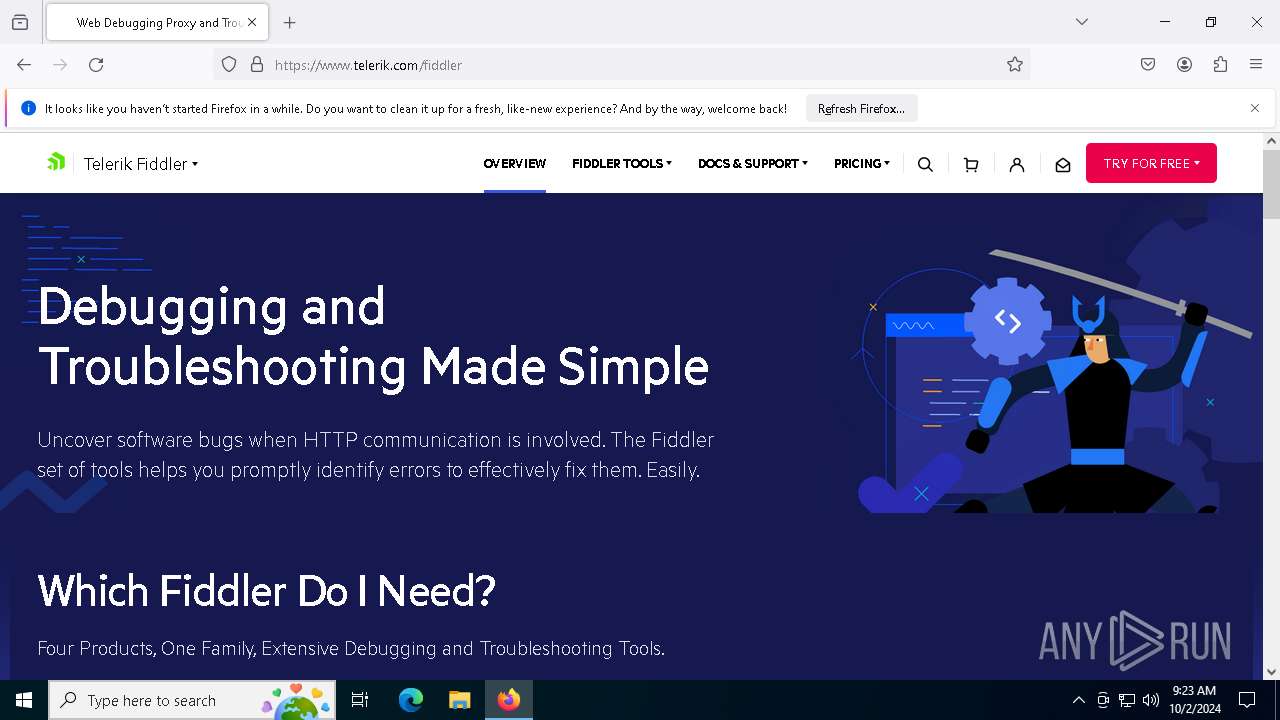Open network status tray icon
This screenshot has width=1280, height=720.
(x=1127, y=700)
